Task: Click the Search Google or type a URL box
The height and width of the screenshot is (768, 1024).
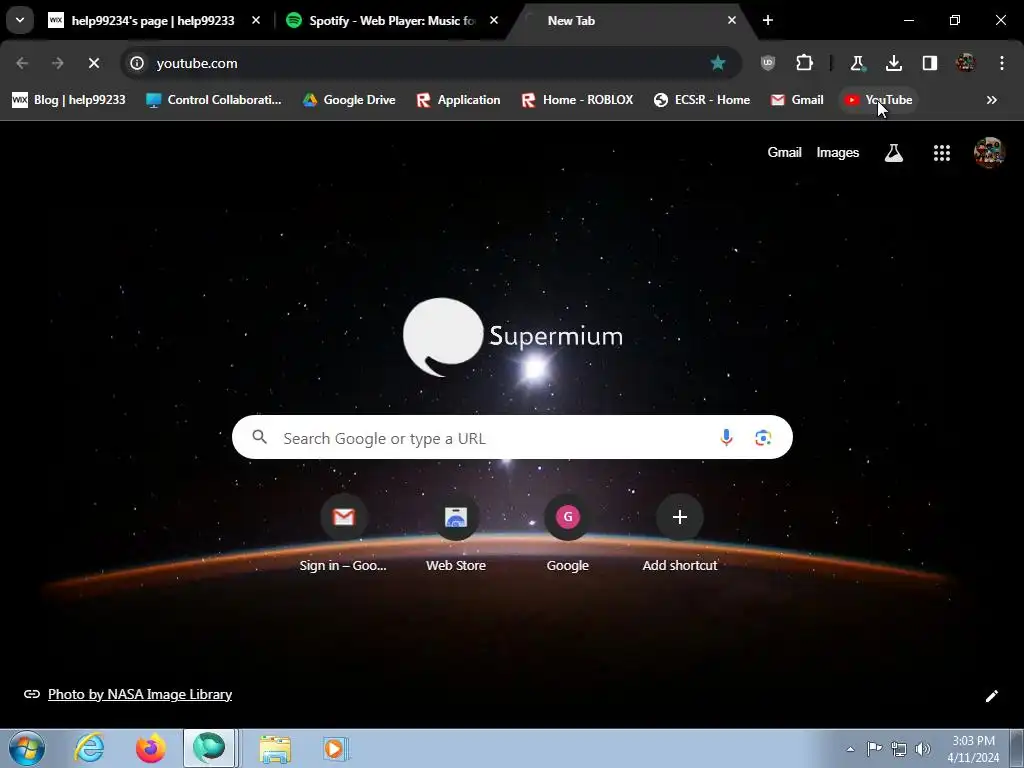Action: pyautogui.click(x=512, y=438)
